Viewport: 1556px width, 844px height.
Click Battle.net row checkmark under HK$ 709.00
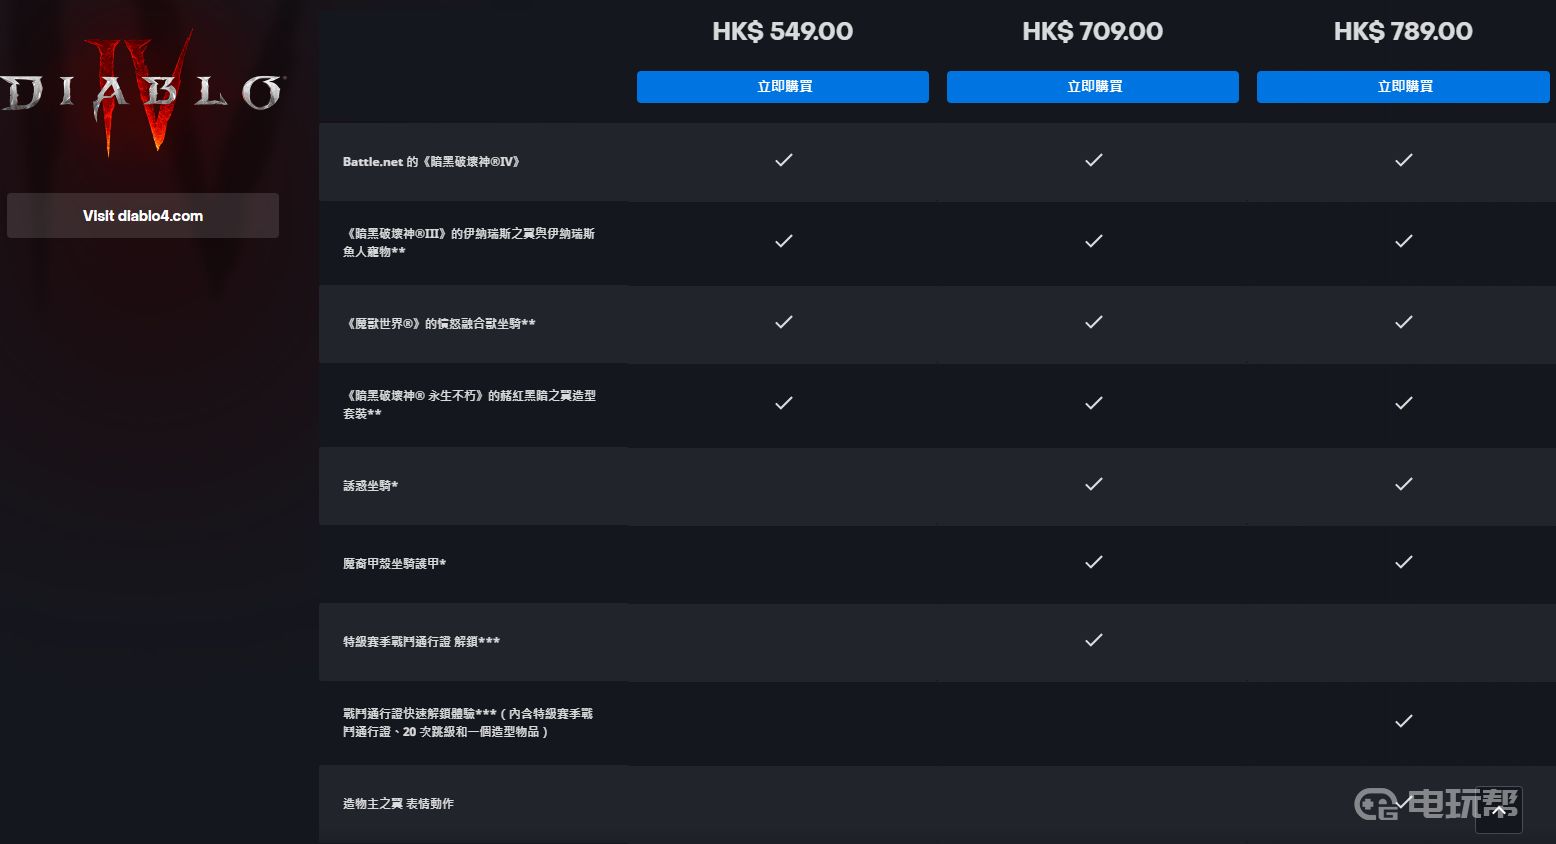click(1094, 160)
